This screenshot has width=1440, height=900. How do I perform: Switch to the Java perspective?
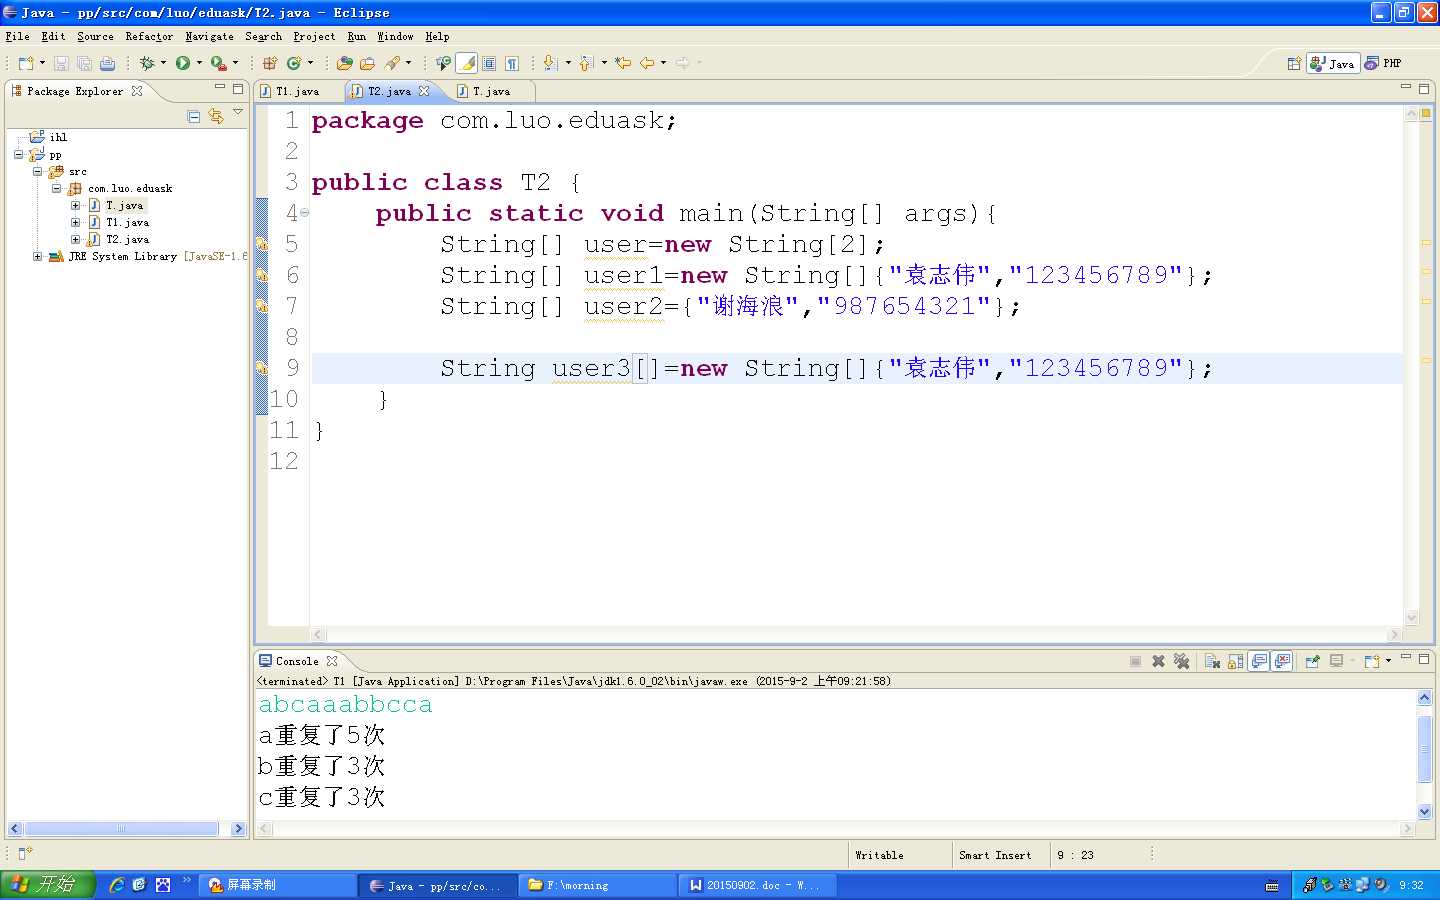[1333, 63]
